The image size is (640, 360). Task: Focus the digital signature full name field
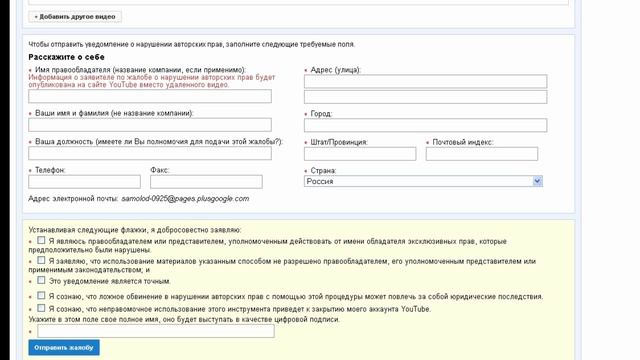click(x=156, y=331)
